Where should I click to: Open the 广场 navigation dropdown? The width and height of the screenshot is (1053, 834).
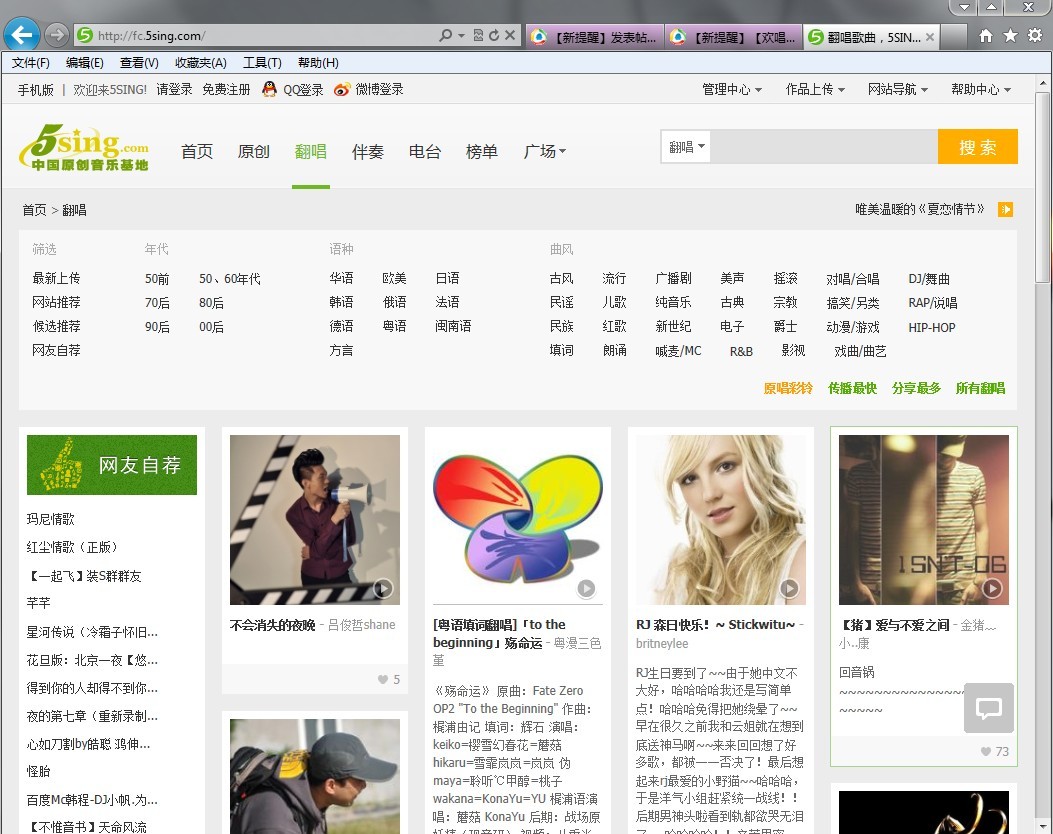click(x=544, y=152)
